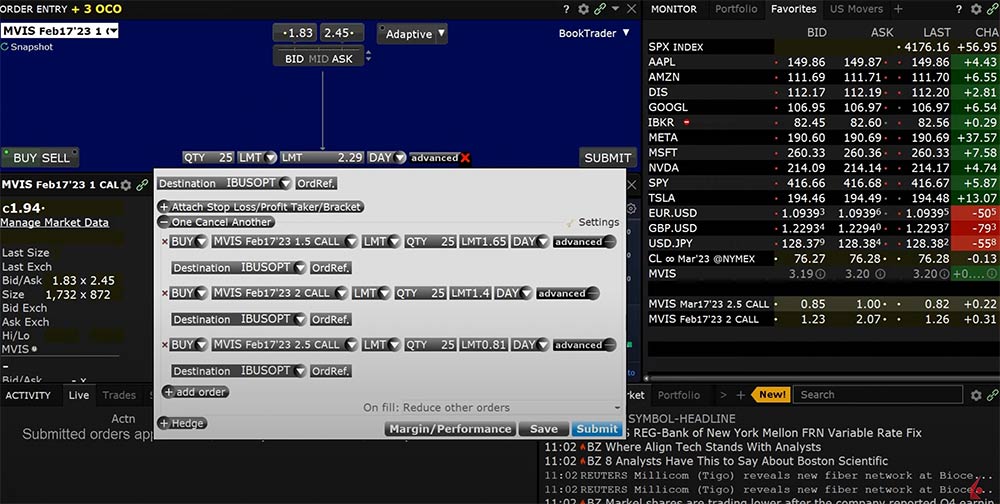
Task: Select TSLA row in Favorites
Action: 823,198
